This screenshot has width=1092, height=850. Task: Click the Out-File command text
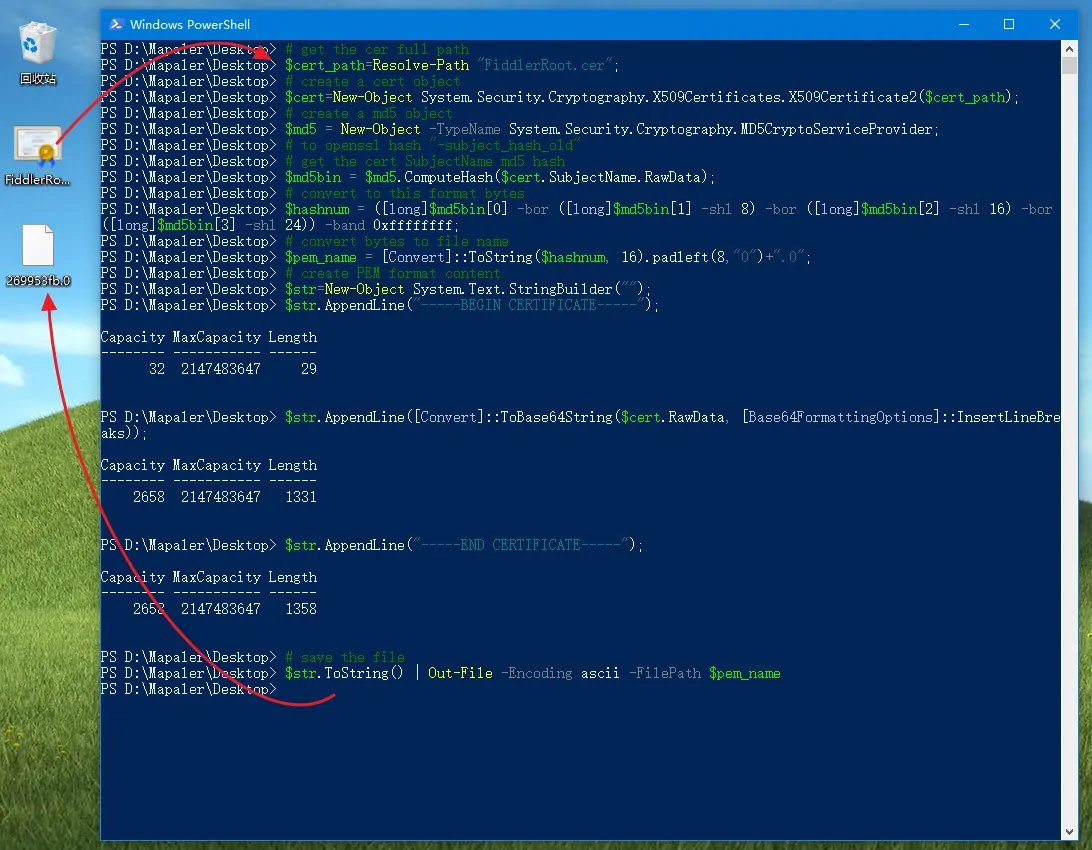[460, 674]
